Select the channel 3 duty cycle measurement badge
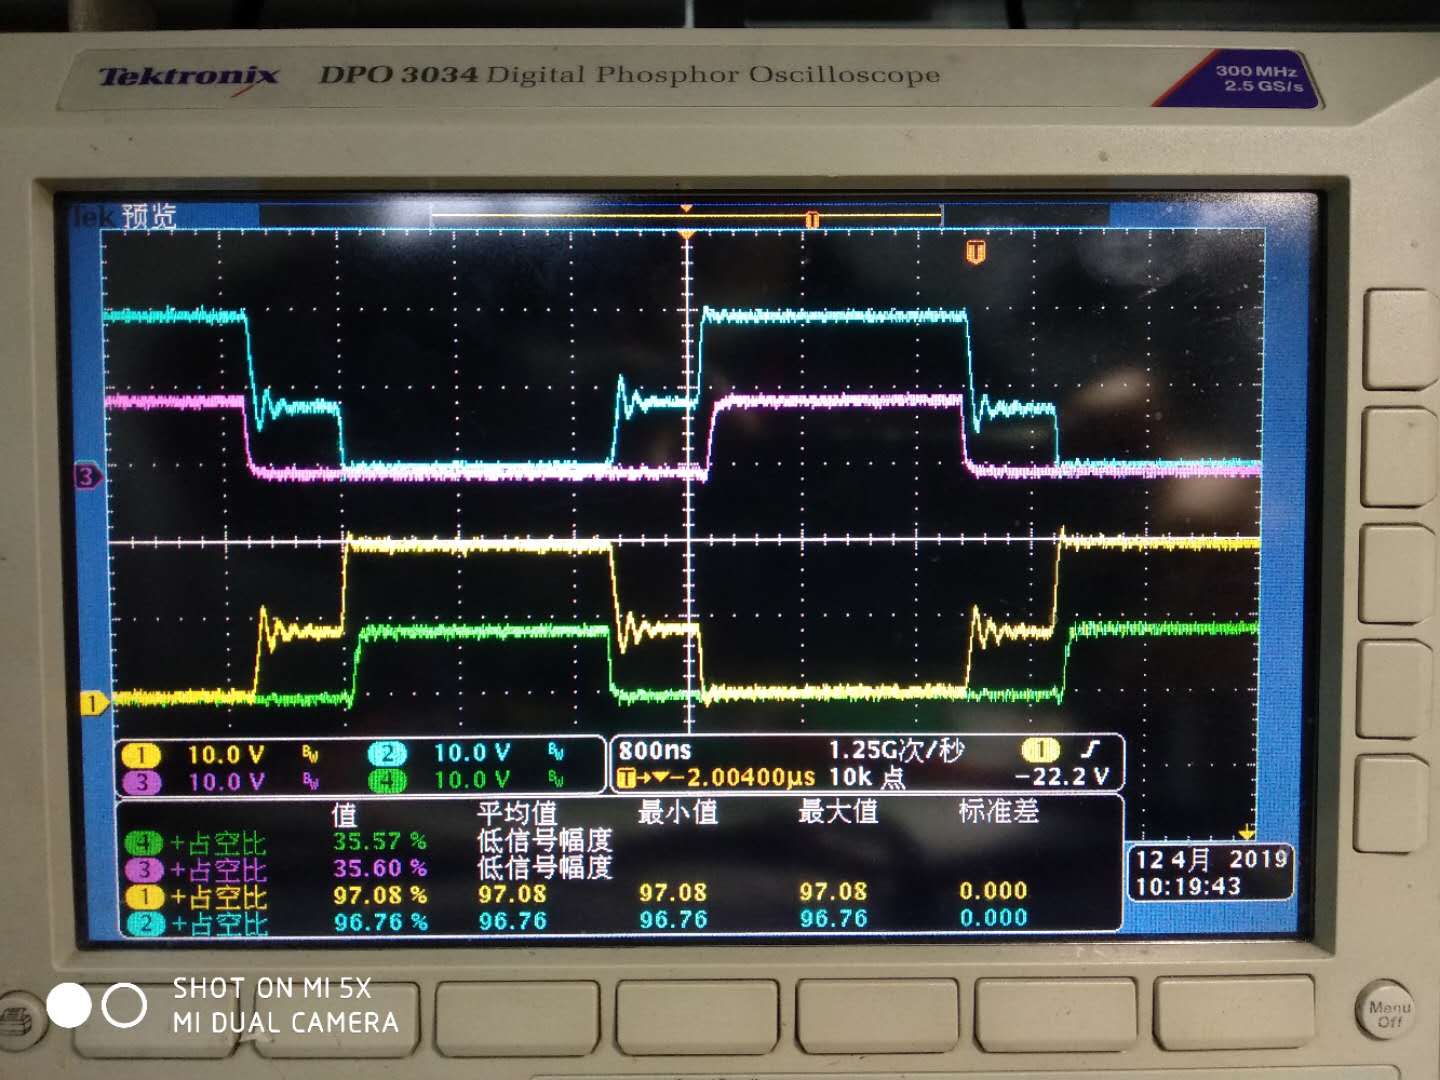This screenshot has width=1440, height=1080. [143, 870]
